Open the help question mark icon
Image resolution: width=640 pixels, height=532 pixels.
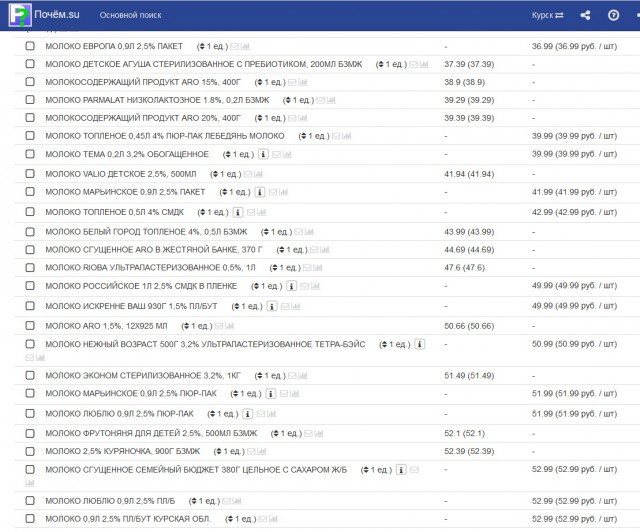[x=613, y=15]
